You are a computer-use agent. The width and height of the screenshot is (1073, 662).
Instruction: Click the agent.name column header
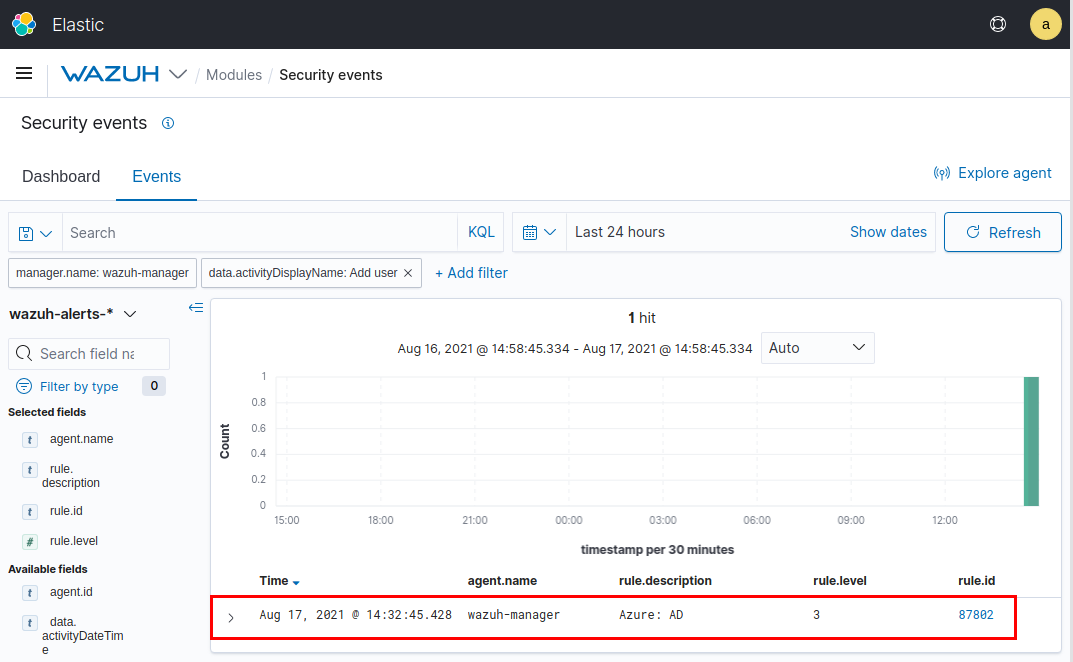tap(502, 581)
